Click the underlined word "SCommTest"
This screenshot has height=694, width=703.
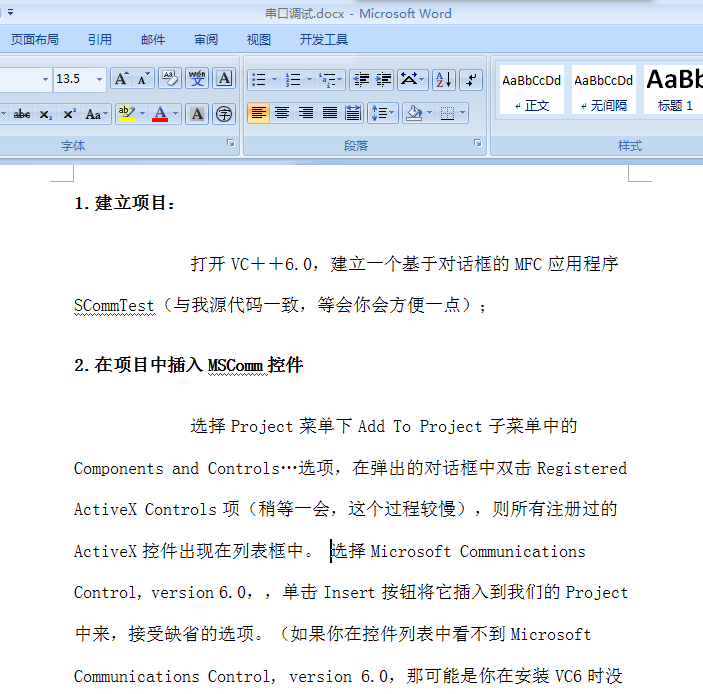click(x=114, y=306)
